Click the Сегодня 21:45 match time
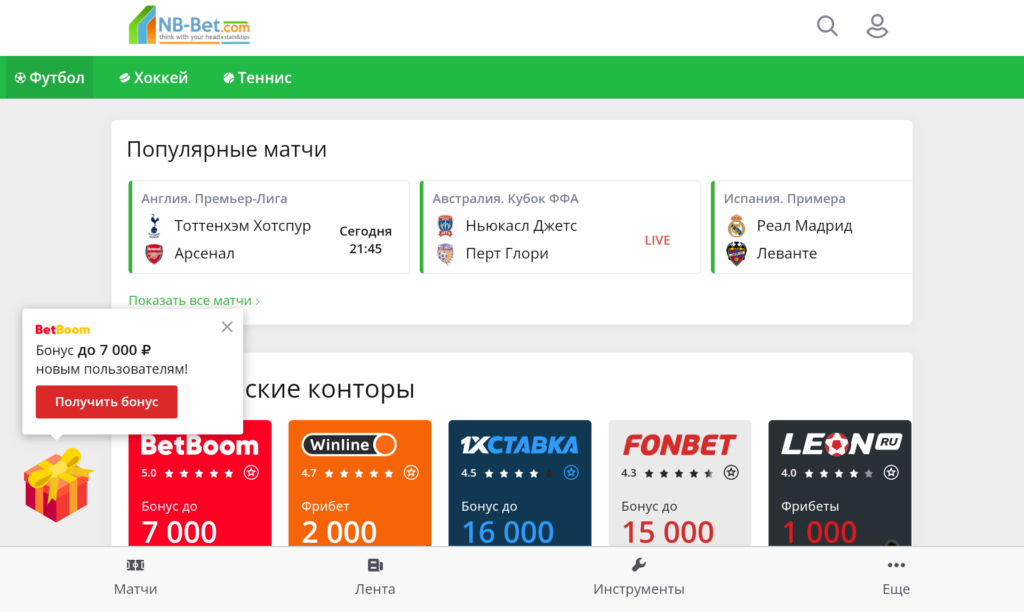Image resolution: width=1024 pixels, height=612 pixels. pyautogui.click(x=366, y=240)
